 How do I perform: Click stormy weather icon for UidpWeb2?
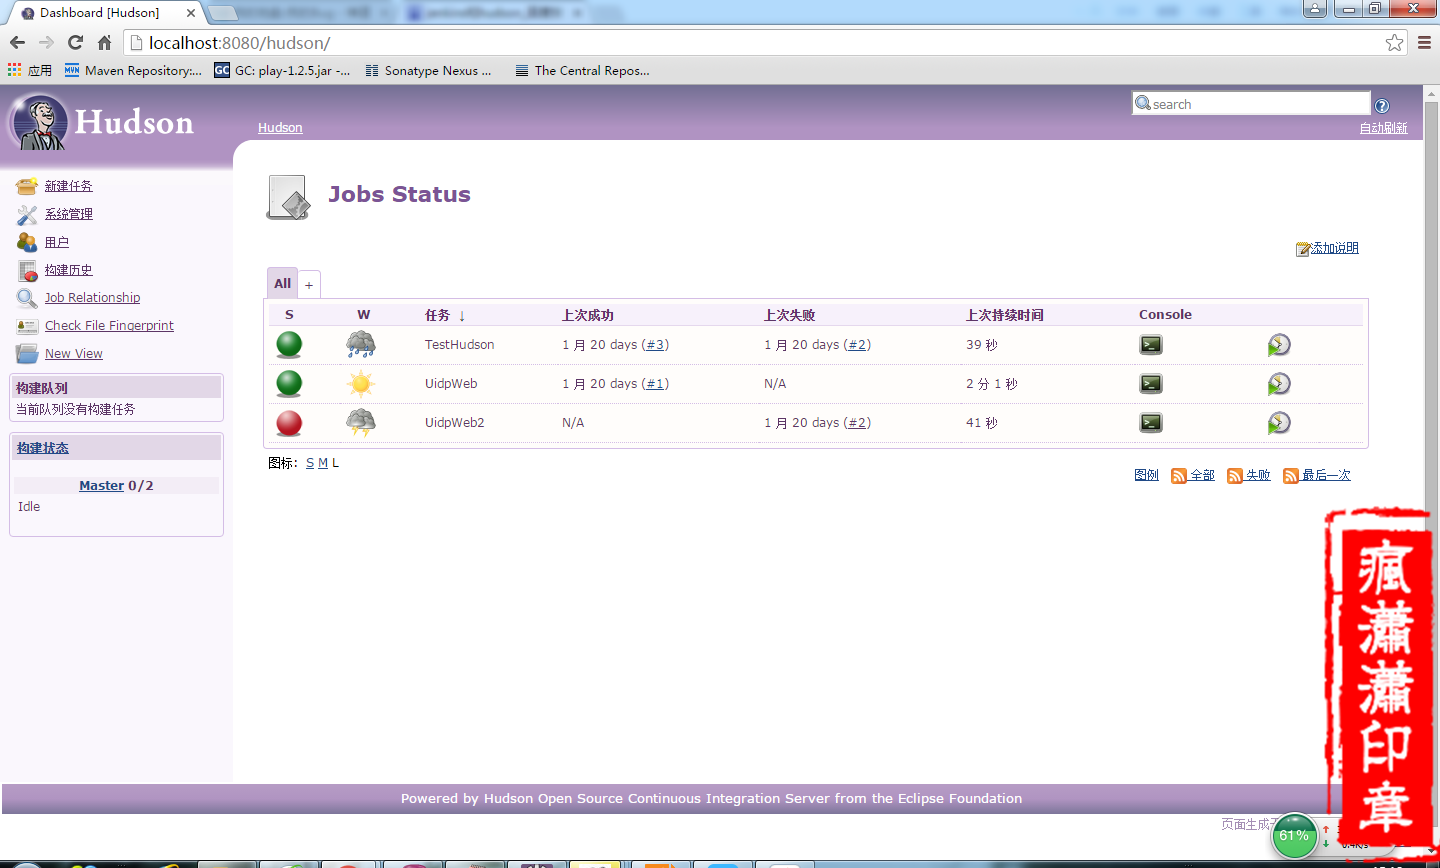click(361, 423)
